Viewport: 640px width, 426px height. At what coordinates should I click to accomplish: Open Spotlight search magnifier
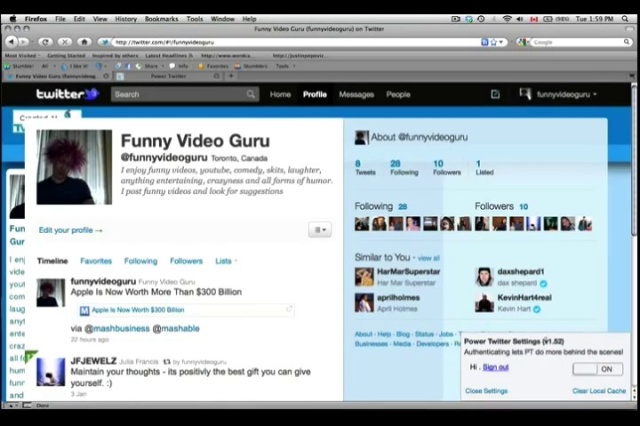pyautogui.click(x=625, y=19)
